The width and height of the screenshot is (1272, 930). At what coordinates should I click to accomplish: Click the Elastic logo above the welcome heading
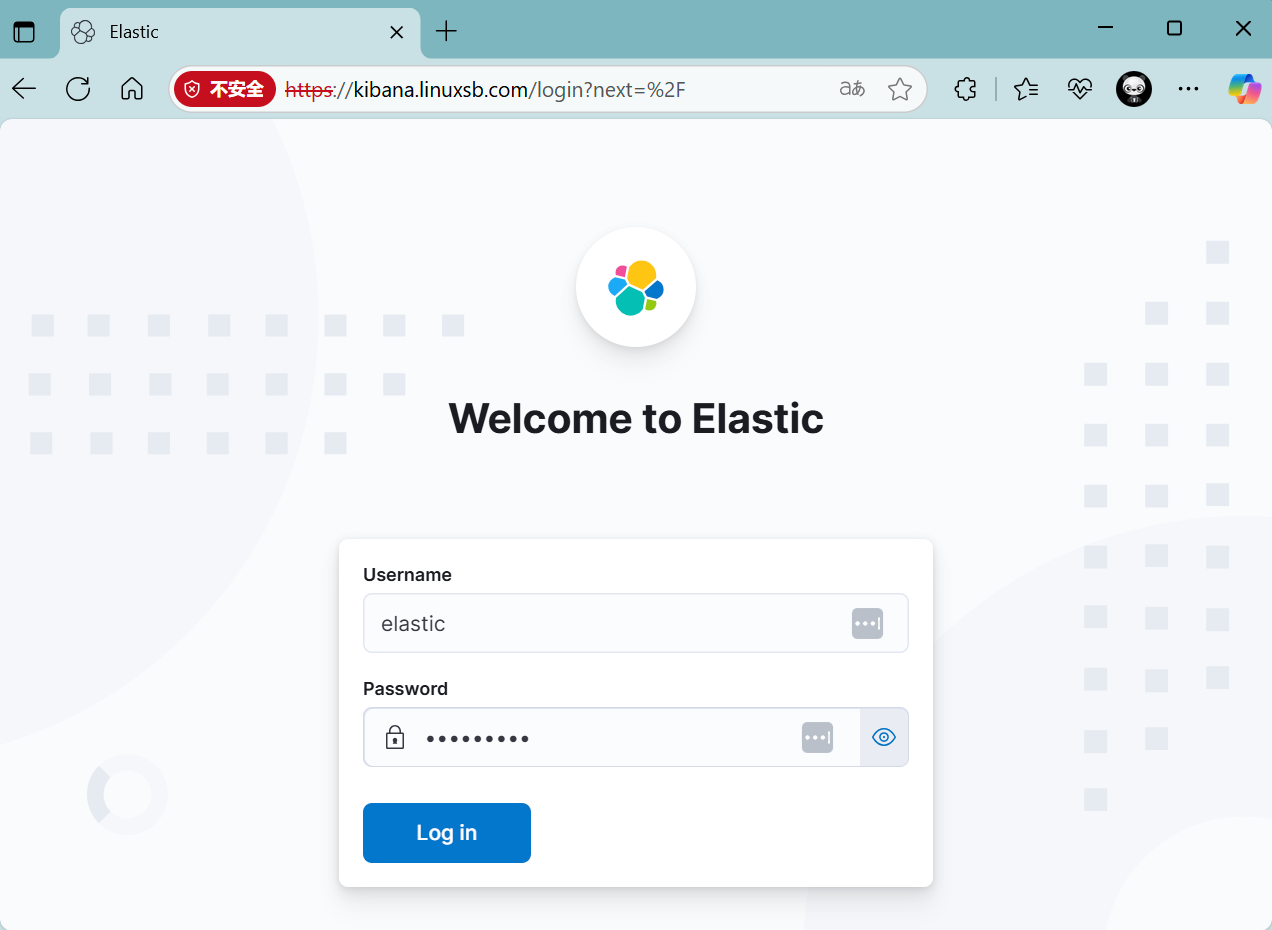coord(636,287)
